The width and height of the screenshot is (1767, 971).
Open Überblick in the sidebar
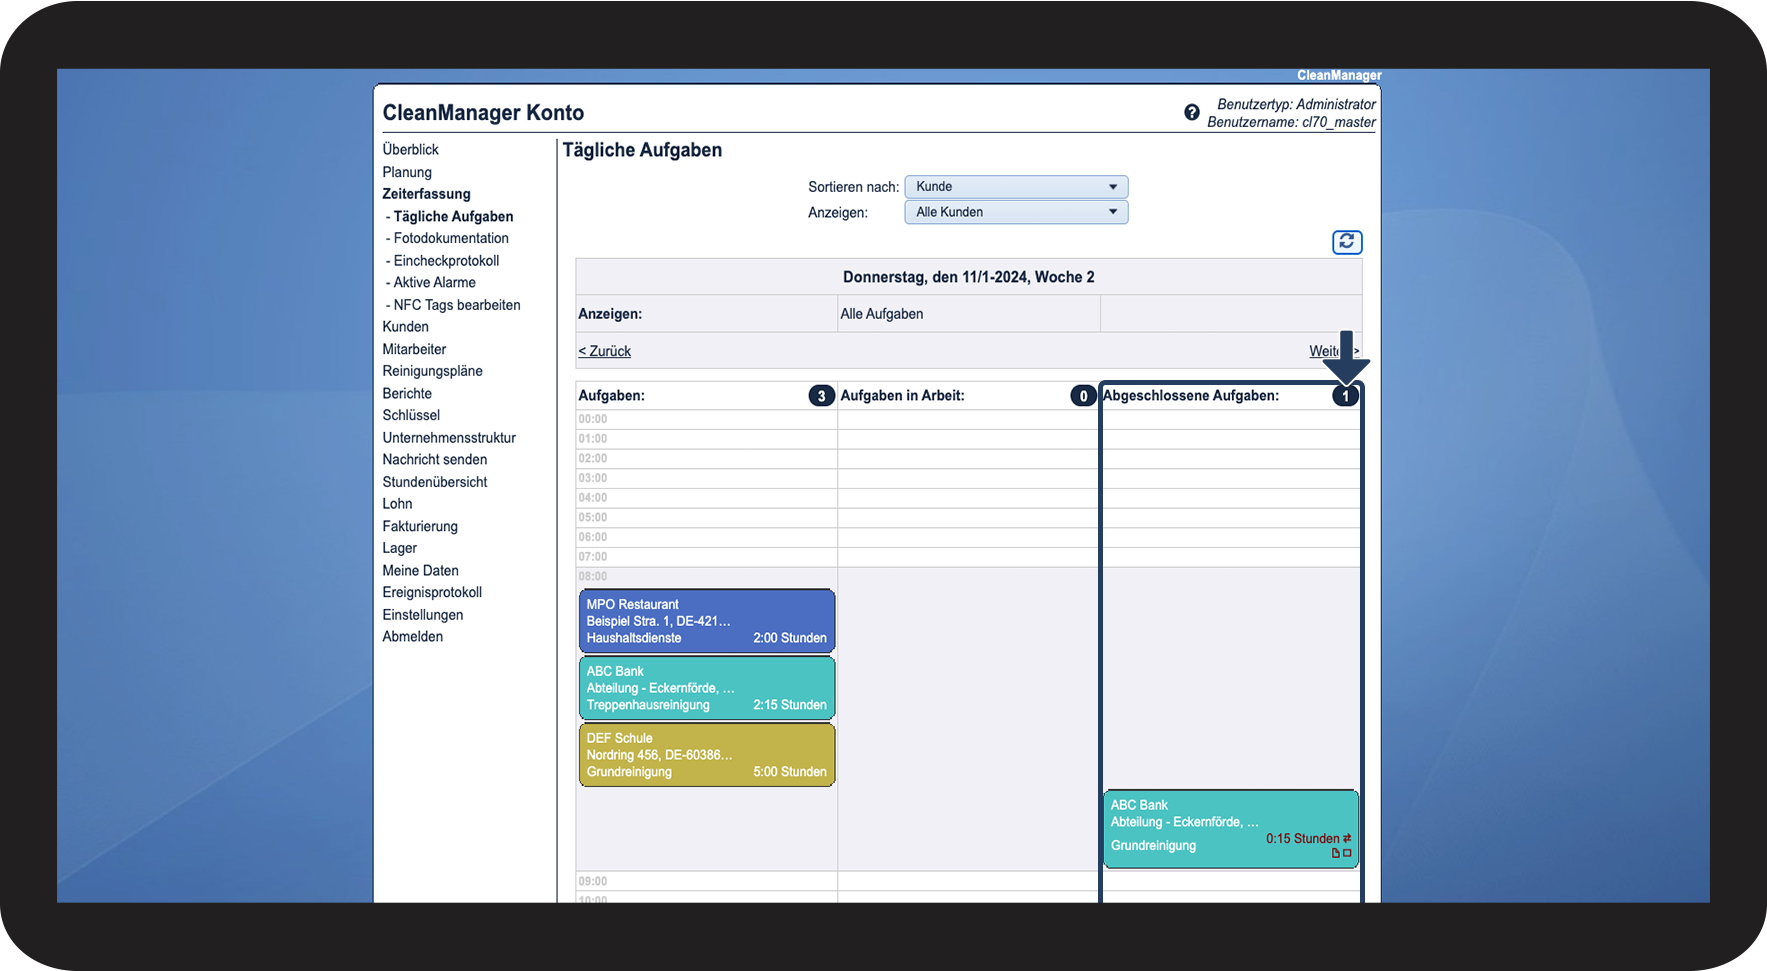410,150
